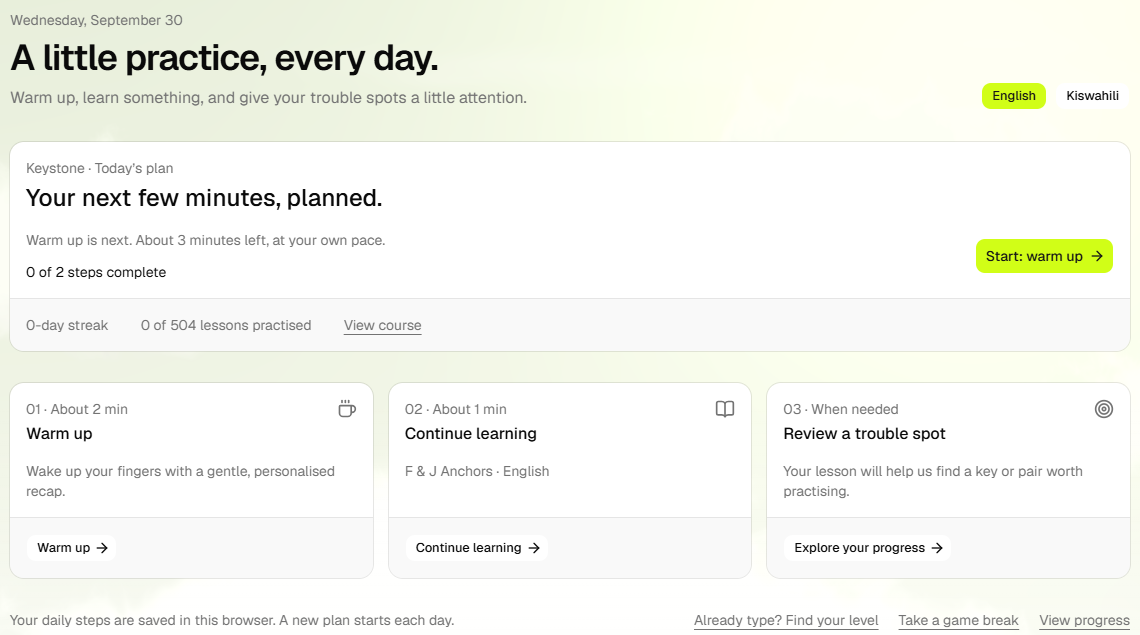This screenshot has height=635, width=1140.
Task: Start the warm up from today's plan
Action: tap(1044, 256)
